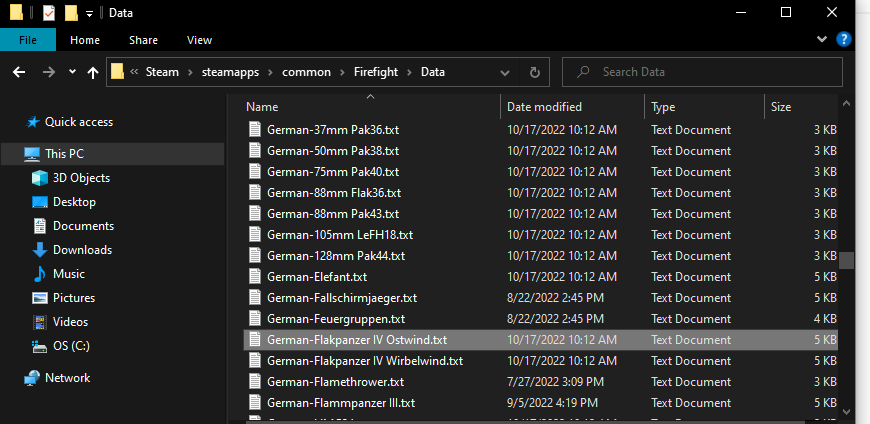Go back to previous folder
The height and width of the screenshot is (424, 870).
(19, 72)
